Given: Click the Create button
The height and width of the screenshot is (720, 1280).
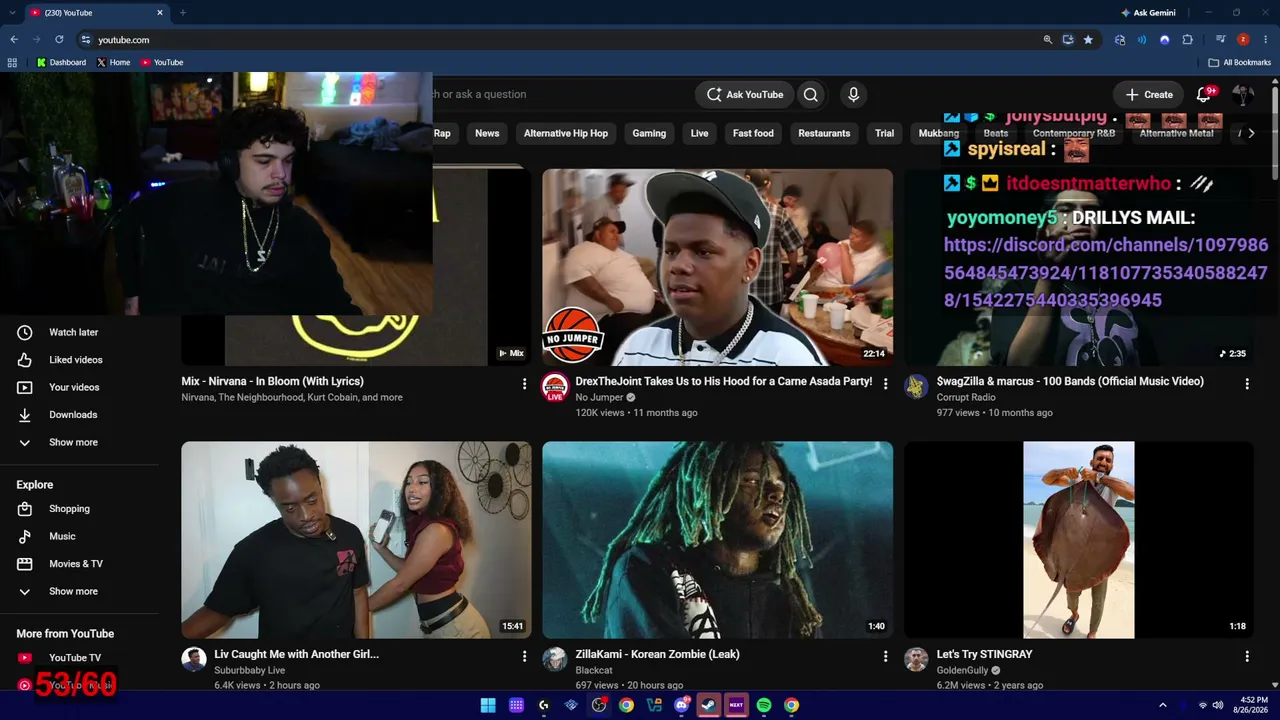Looking at the screenshot, I should pyautogui.click(x=1149, y=95).
